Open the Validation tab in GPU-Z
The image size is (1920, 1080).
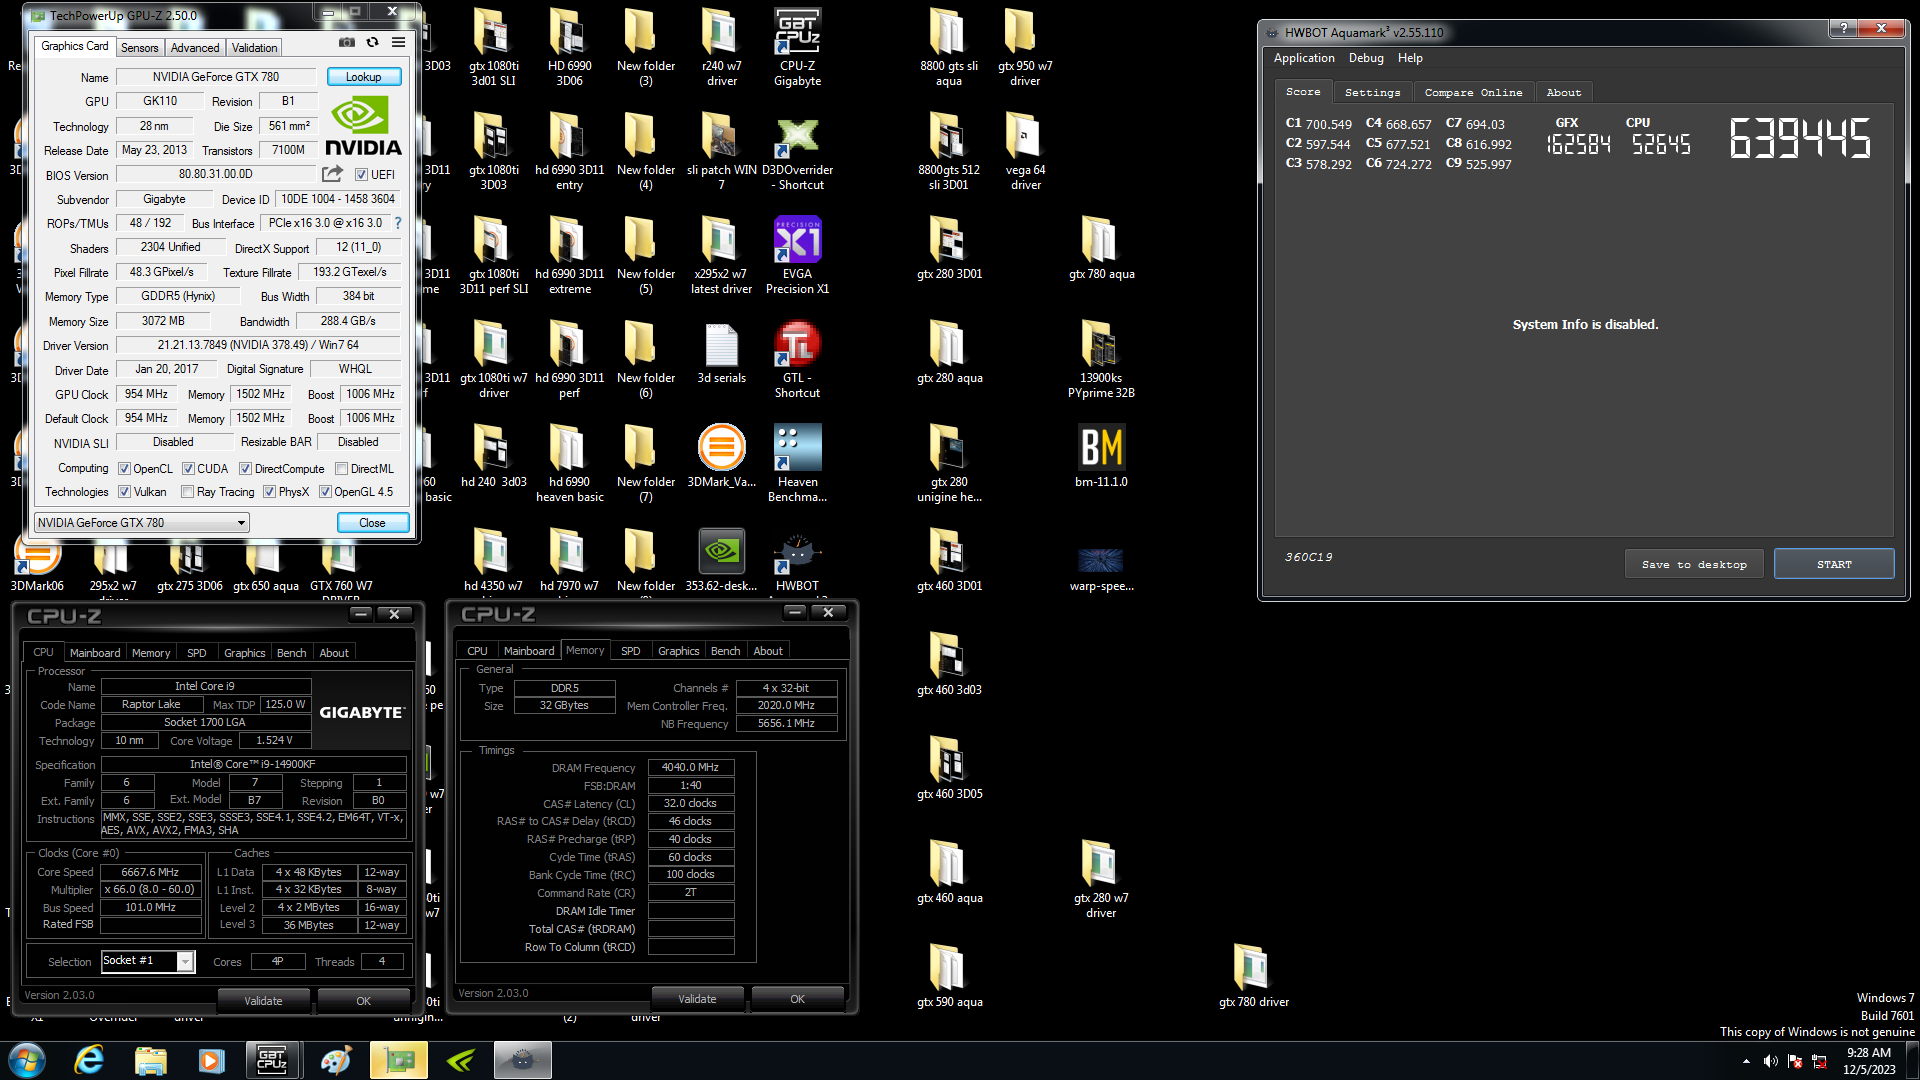point(254,47)
